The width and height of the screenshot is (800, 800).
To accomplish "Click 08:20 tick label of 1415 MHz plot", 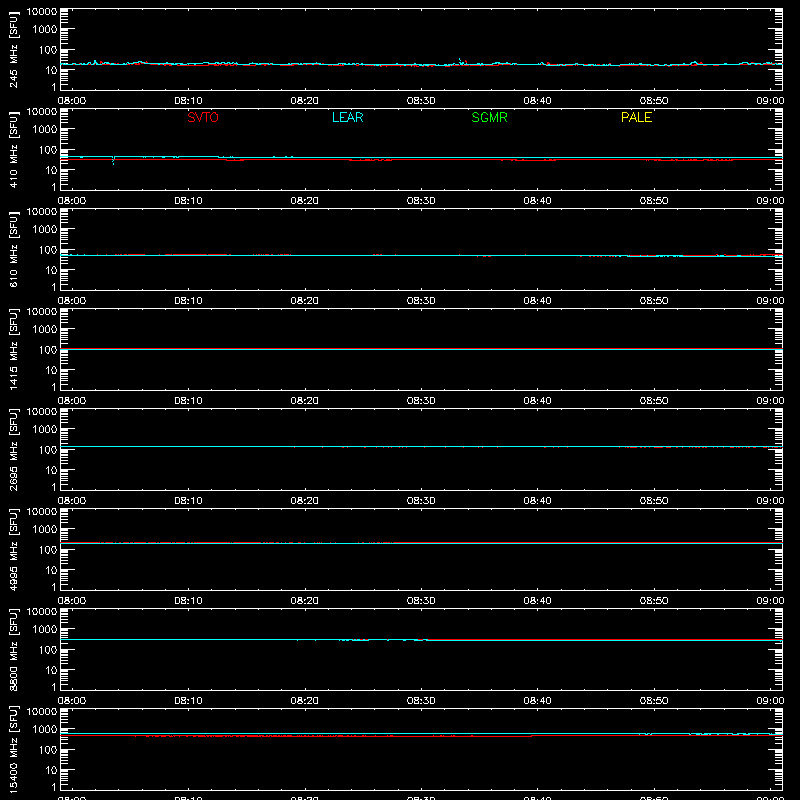I will 305,401.
